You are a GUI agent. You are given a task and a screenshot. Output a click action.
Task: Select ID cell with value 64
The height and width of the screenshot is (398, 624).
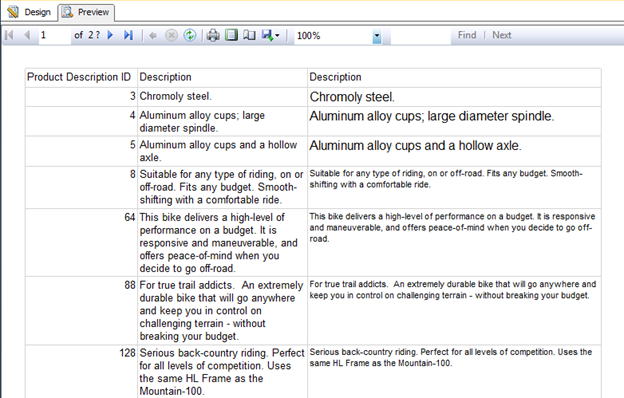point(81,242)
